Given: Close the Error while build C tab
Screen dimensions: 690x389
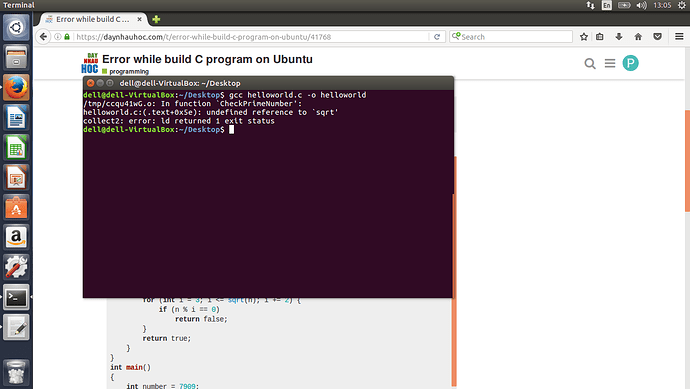Looking at the screenshot, I should (x=139, y=19).
